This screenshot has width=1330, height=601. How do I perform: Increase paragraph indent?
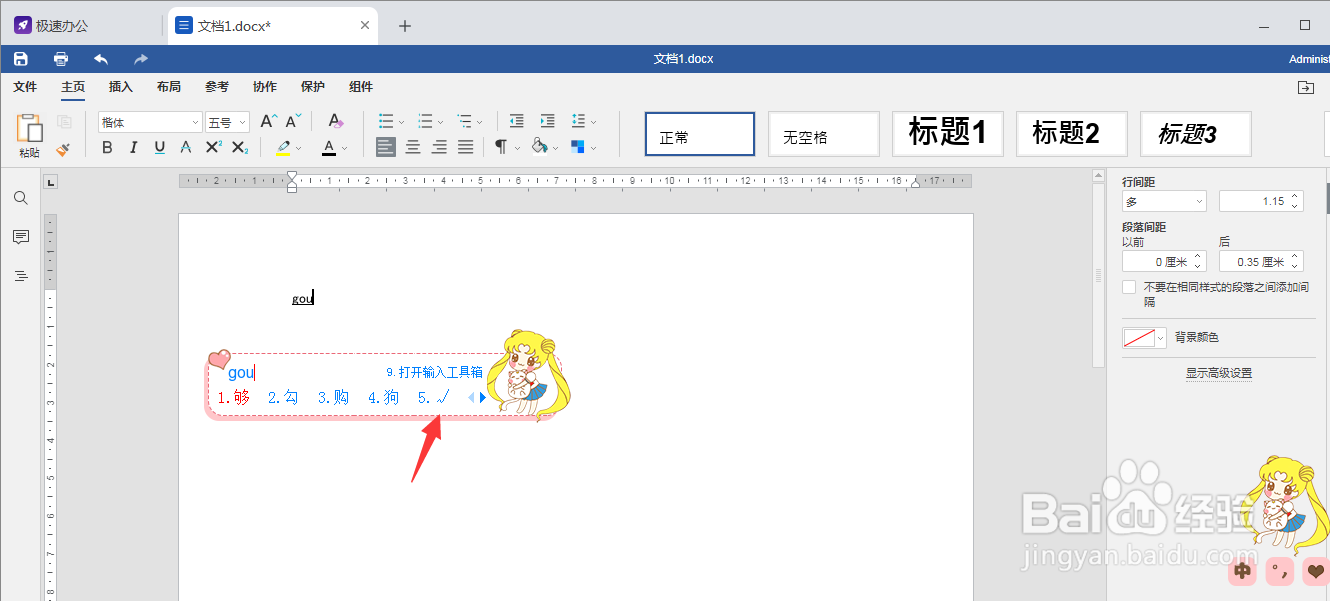[x=547, y=120]
